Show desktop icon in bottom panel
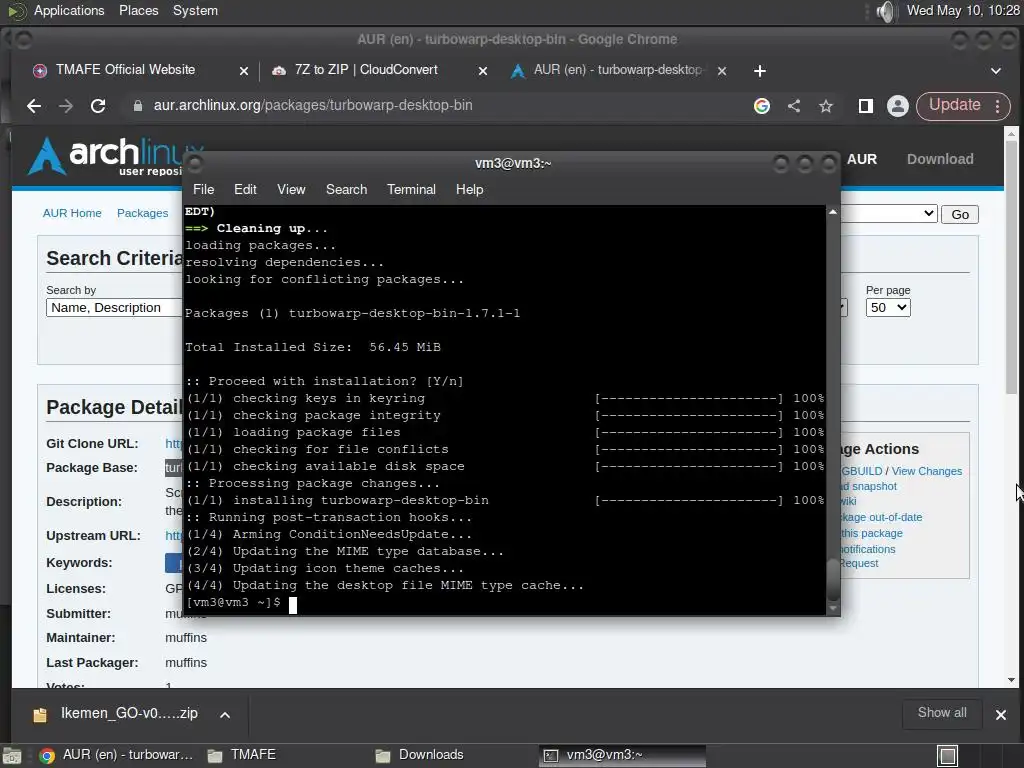 [12, 756]
